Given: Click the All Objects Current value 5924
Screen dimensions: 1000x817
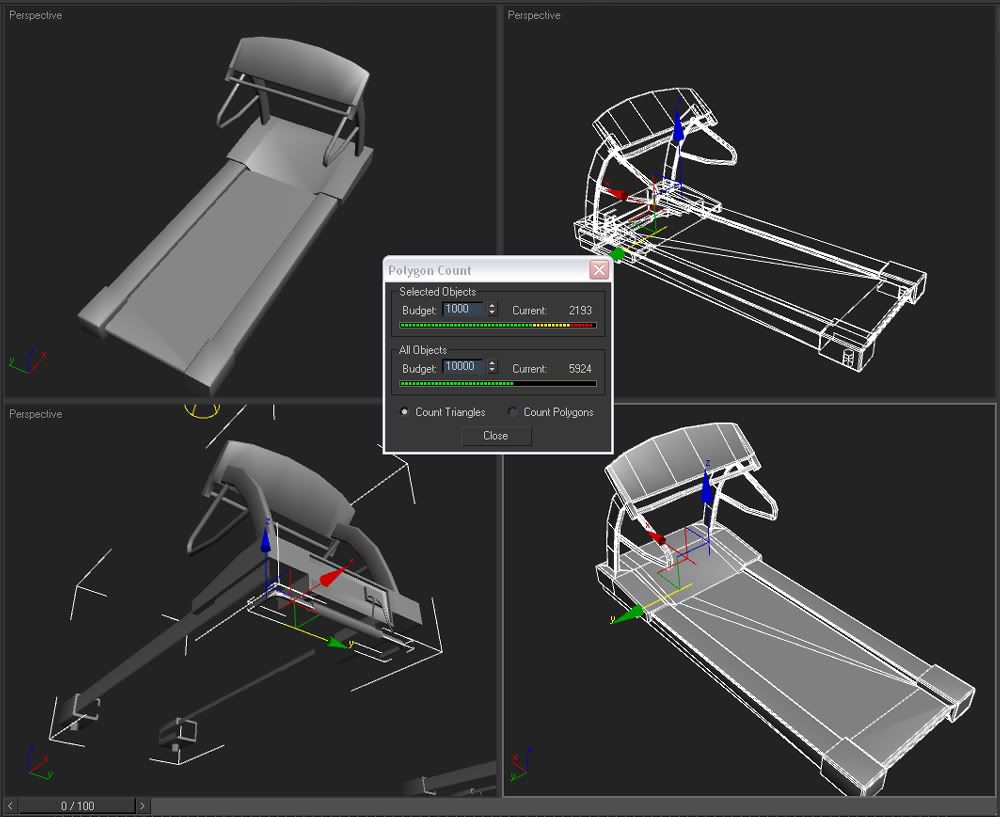Looking at the screenshot, I should 580,369.
